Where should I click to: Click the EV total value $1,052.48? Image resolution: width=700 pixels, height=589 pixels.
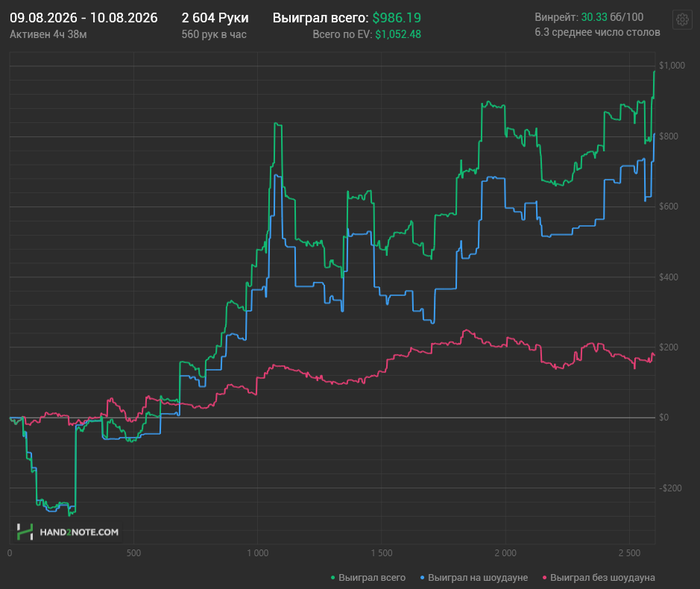398,34
